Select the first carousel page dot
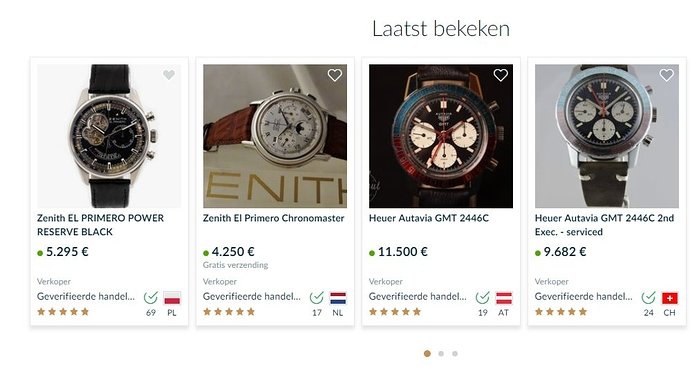The image size is (690, 372). 427,354
